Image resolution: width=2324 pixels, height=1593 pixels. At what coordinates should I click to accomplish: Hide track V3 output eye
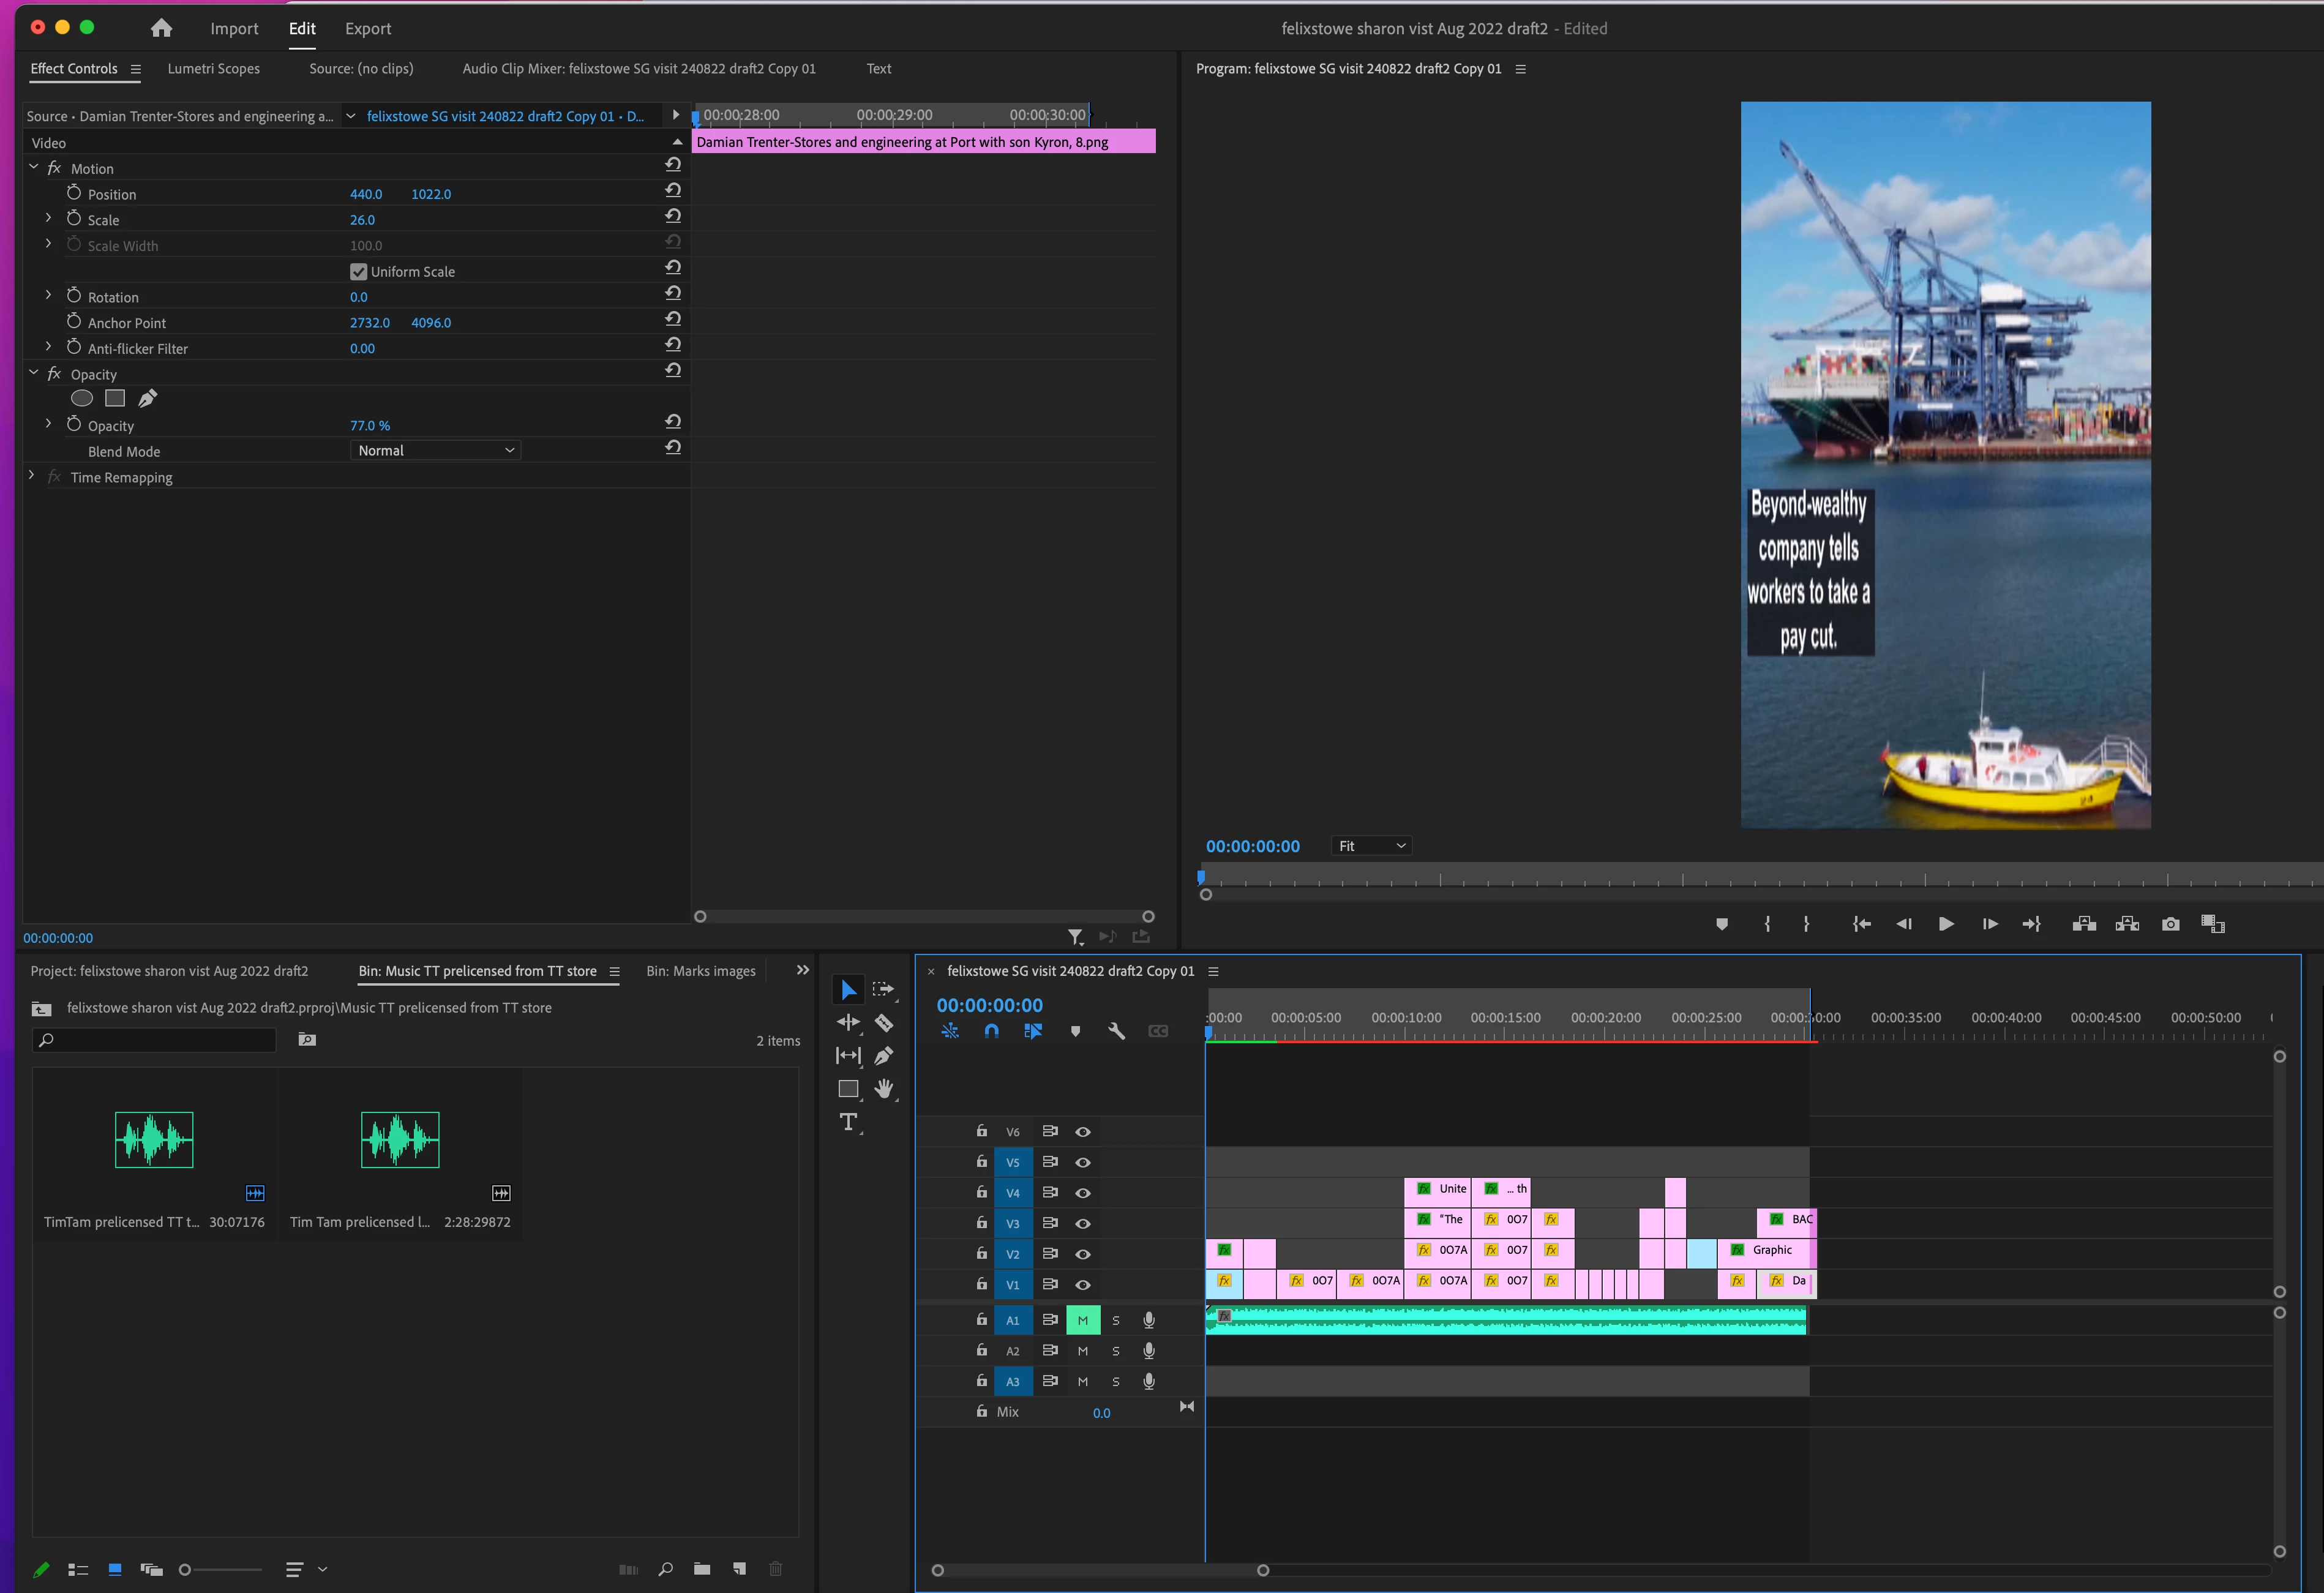[1082, 1224]
